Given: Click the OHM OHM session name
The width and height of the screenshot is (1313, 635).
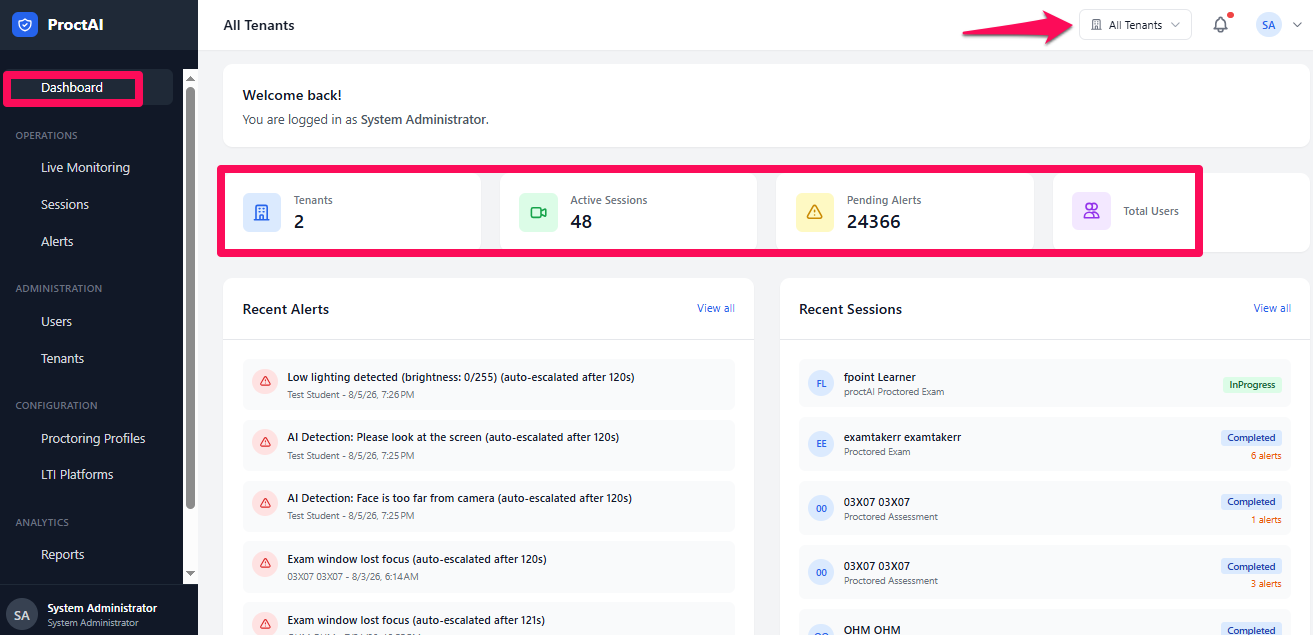Looking at the screenshot, I should click(872, 629).
